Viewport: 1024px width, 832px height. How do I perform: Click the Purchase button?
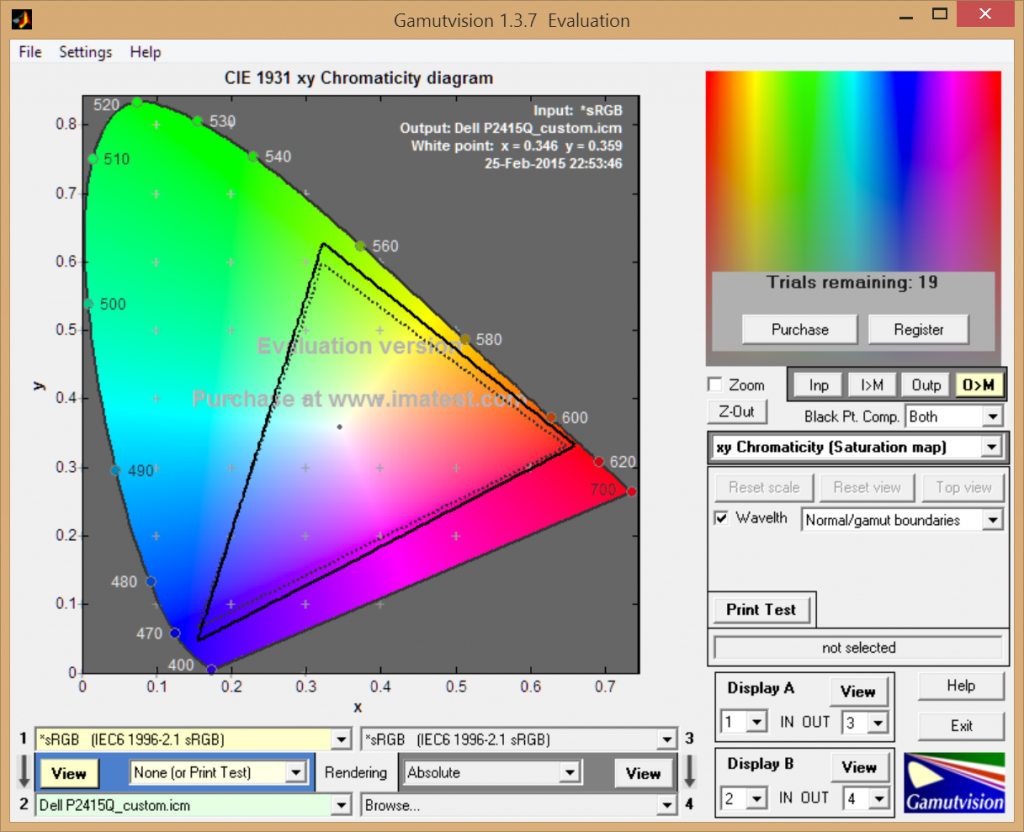click(799, 329)
